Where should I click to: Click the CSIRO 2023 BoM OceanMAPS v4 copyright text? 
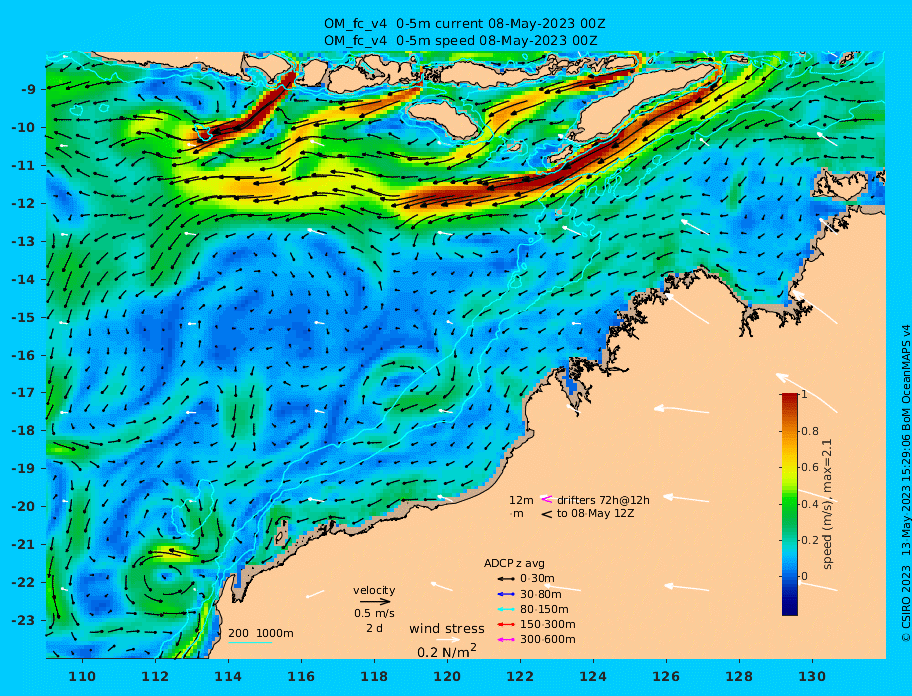pos(905,483)
